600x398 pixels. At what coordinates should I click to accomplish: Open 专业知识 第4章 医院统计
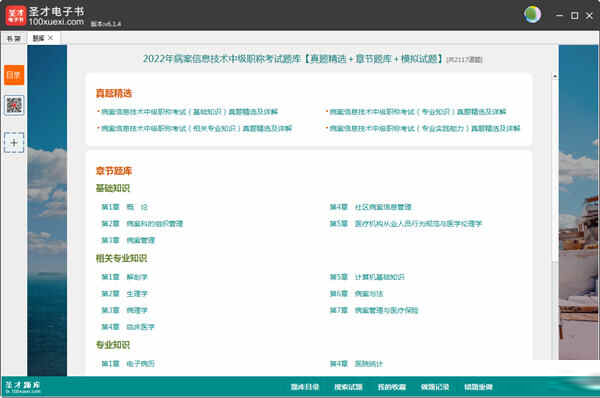[x=356, y=364]
